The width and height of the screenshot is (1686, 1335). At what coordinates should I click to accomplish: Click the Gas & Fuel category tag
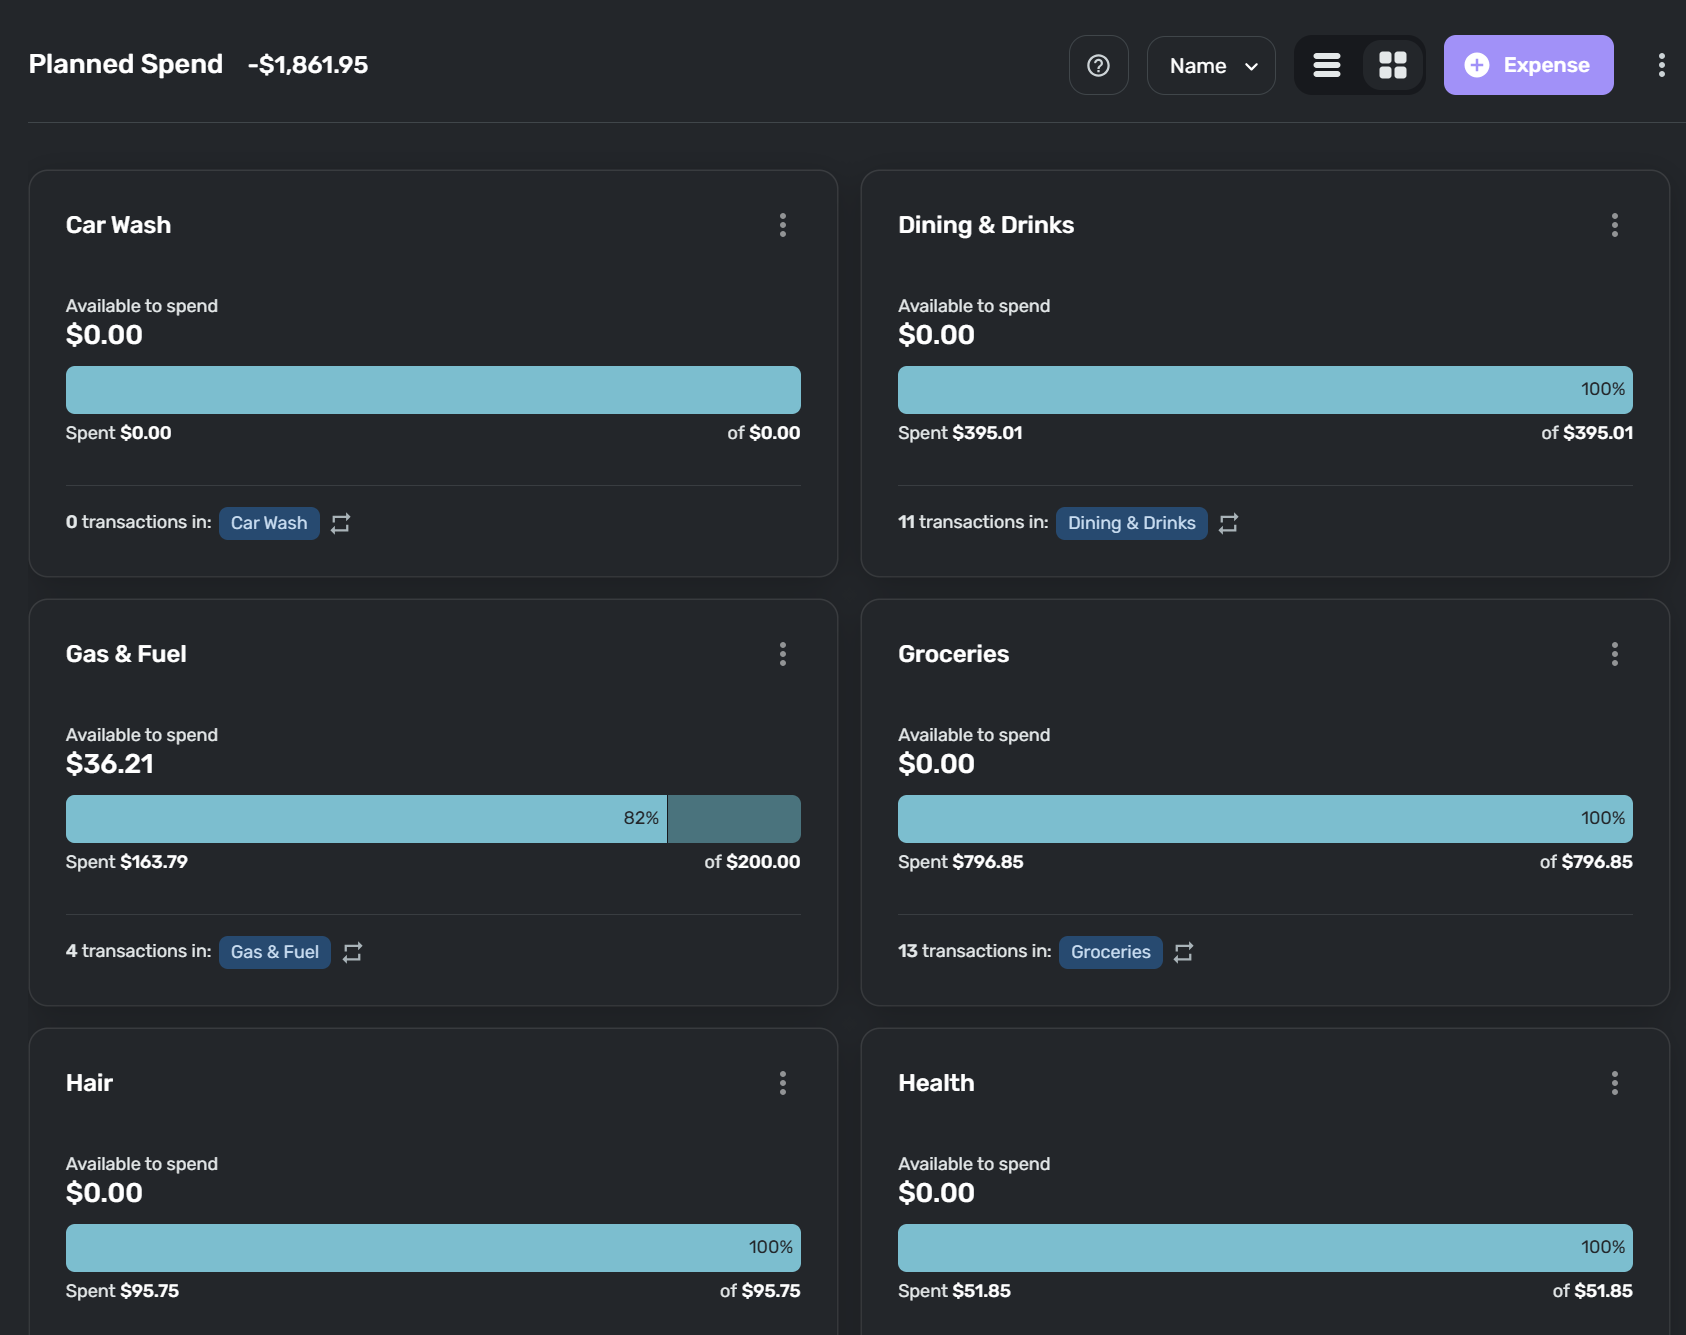275,952
